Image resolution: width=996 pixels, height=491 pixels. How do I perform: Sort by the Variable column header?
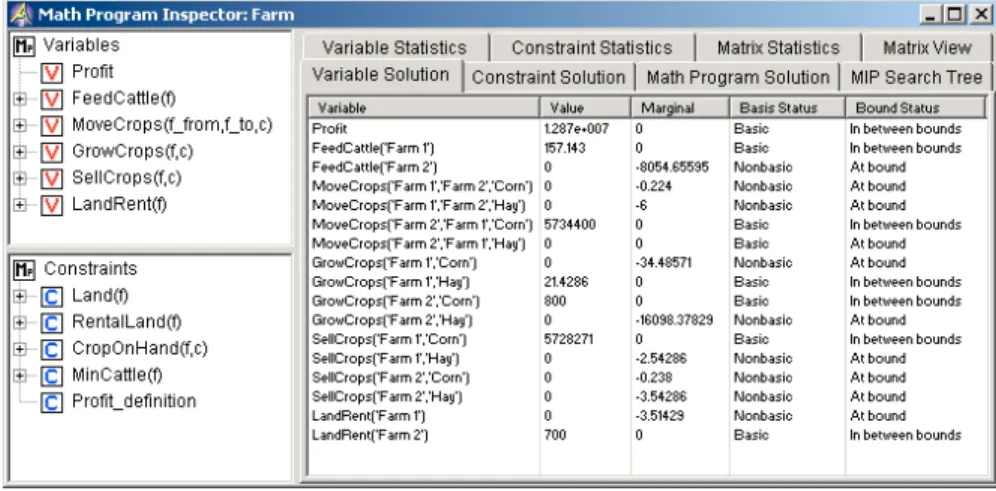coord(424,108)
